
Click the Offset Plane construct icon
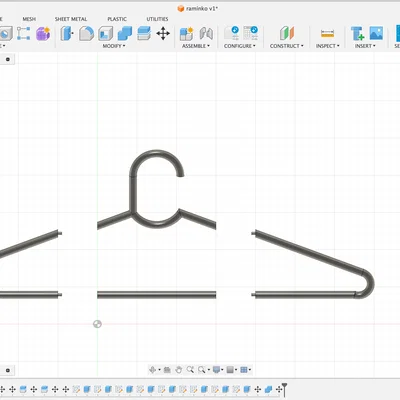coord(287,34)
